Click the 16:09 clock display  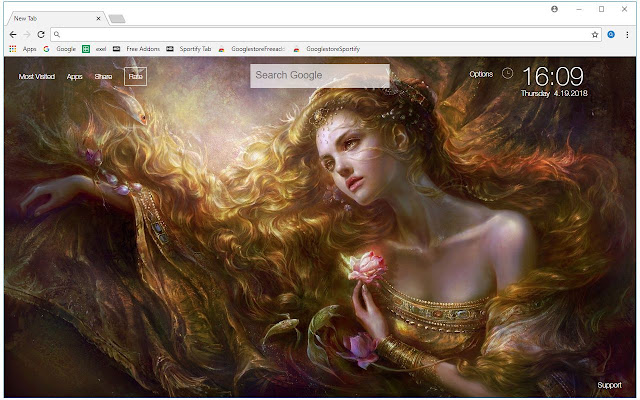pos(553,76)
